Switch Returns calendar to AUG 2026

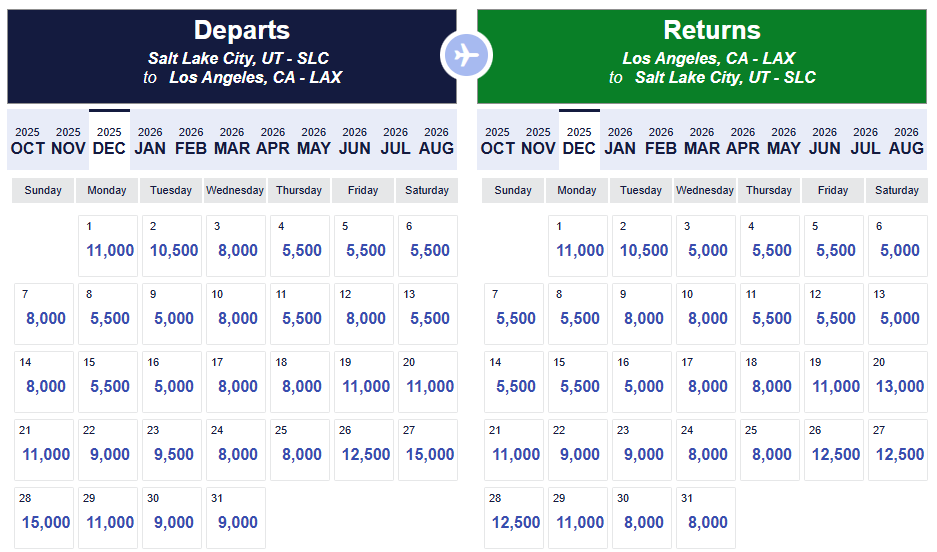pyautogui.click(x=906, y=140)
